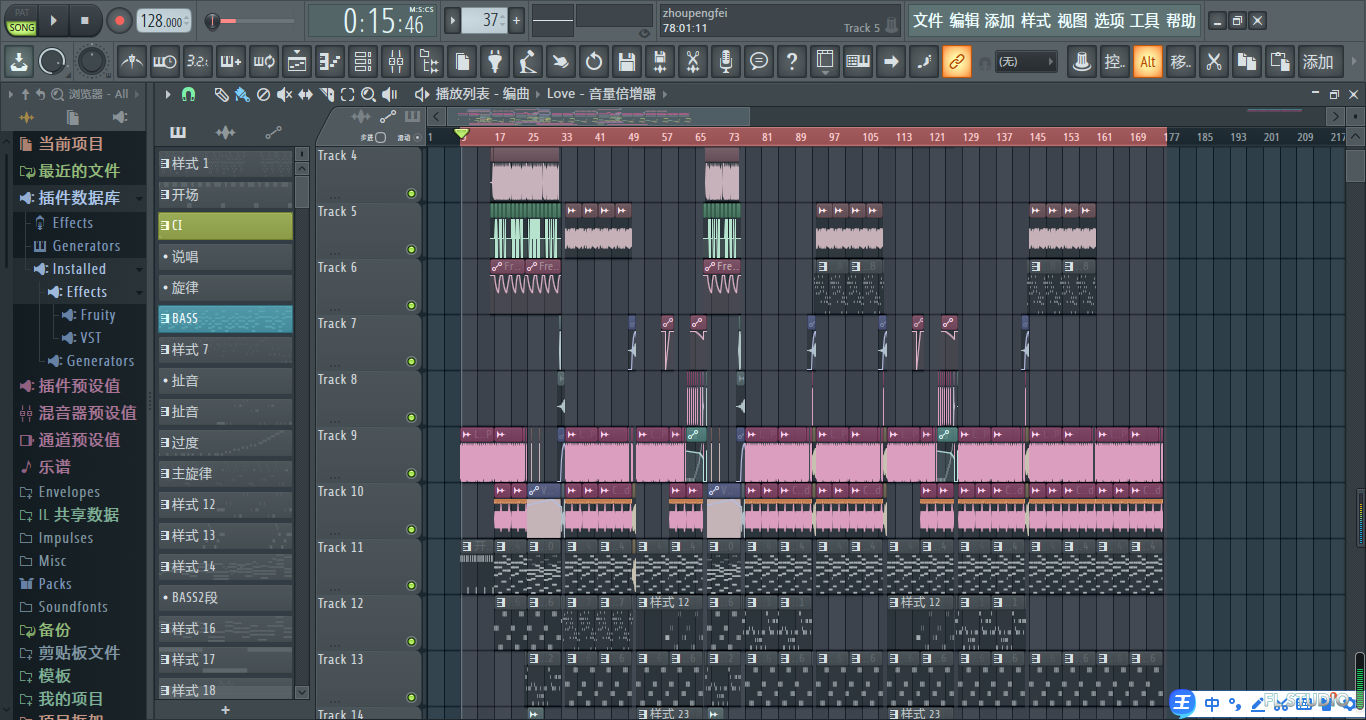Select the pencil draw tool in playlist

point(222,94)
